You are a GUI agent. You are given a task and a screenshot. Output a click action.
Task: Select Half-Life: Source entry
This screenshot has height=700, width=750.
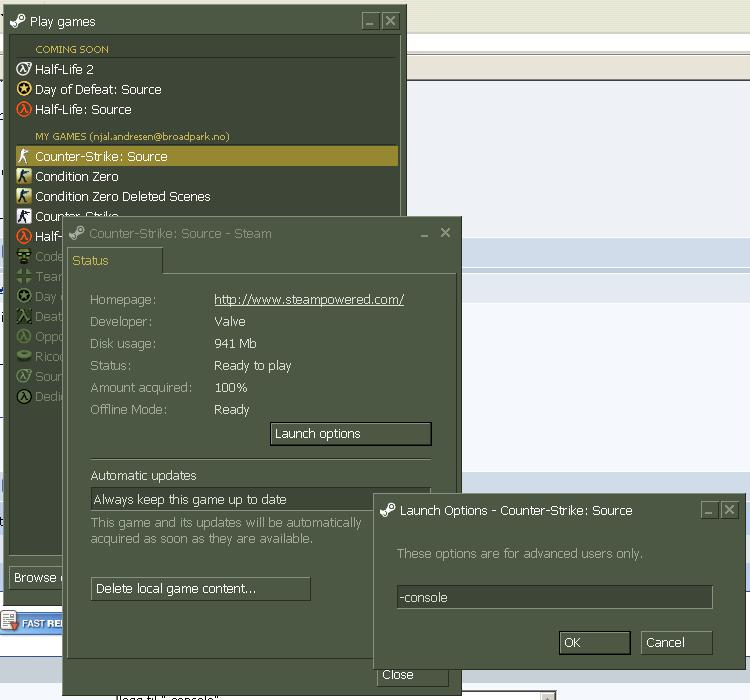pos(207,109)
